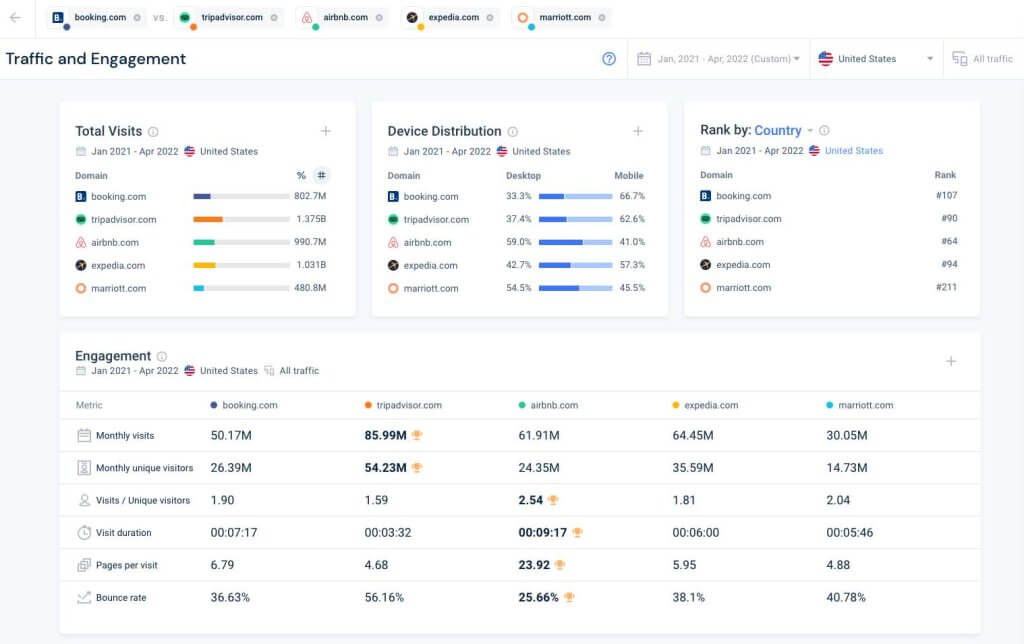Click the Rank column header
This screenshot has height=644, width=1024.
click(x=945, y=175)
